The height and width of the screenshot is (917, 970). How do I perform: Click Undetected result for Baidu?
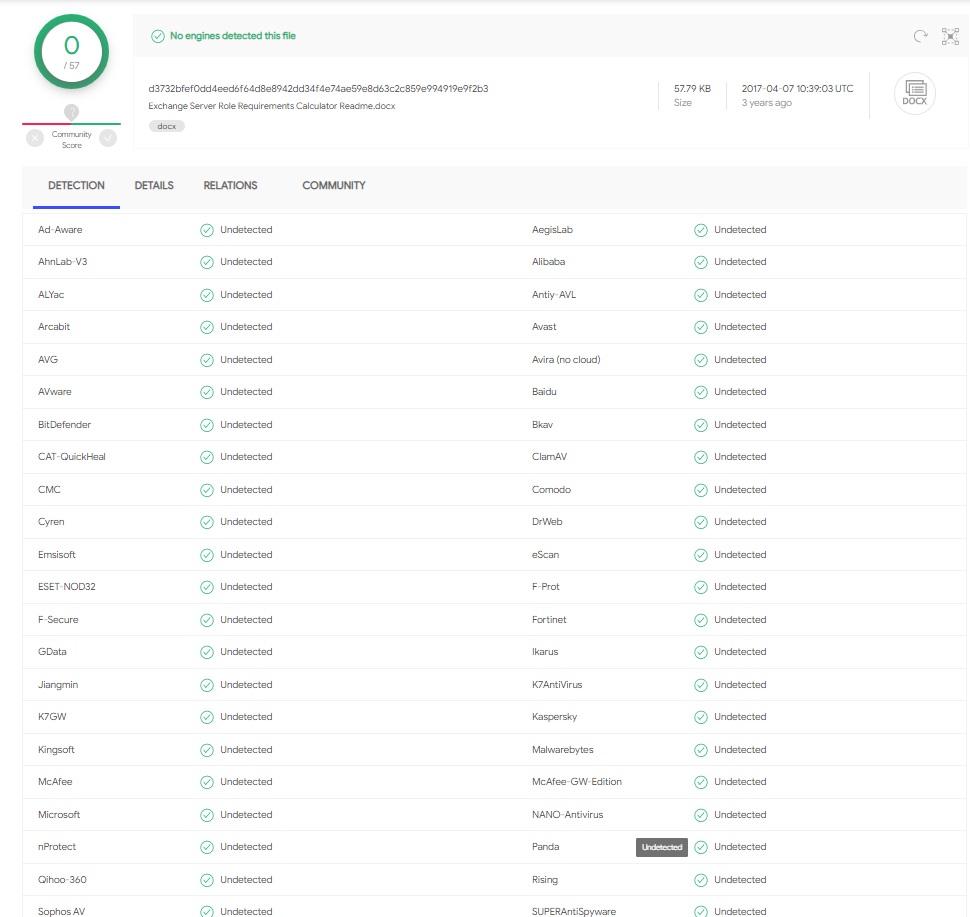[x=740, y=392]
